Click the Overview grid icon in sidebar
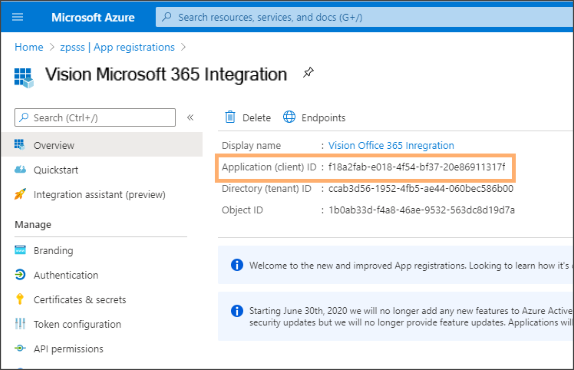Viewport: 574px width, 370px height. point(20,145)
